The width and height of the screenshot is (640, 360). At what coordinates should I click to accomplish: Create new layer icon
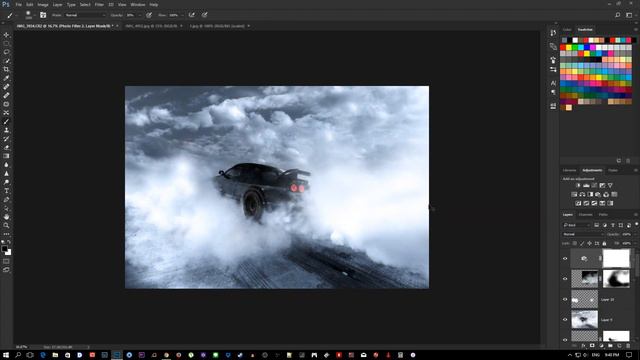pyautogui.click(x=619, y=346)
